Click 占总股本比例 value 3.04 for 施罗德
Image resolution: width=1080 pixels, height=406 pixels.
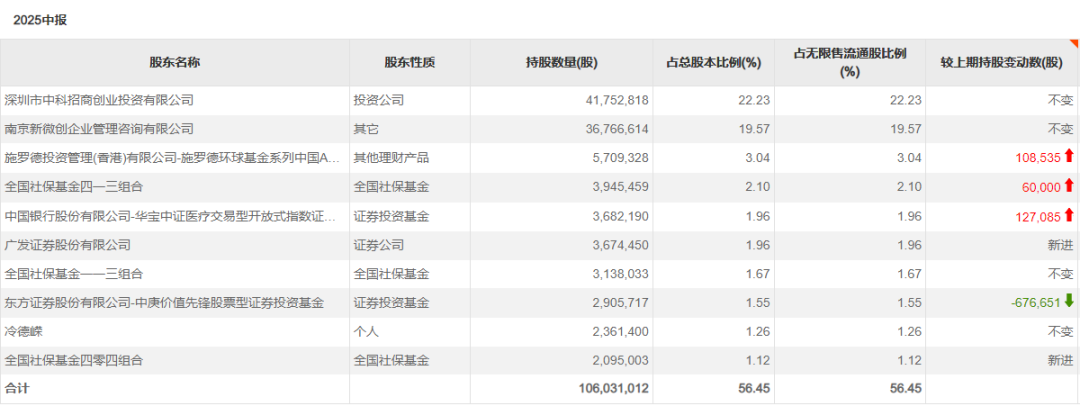(758, 158)
